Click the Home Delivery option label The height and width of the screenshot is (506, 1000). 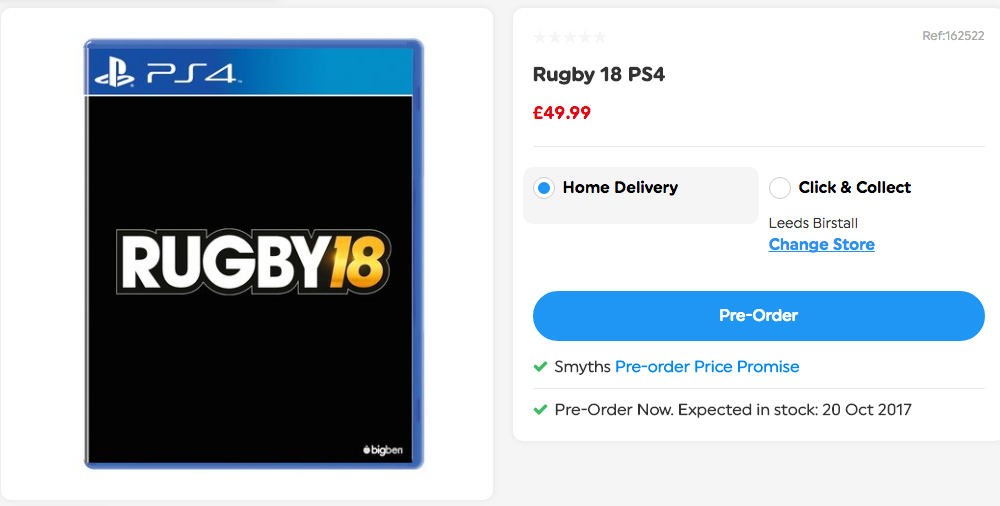(x=620, y=187)
